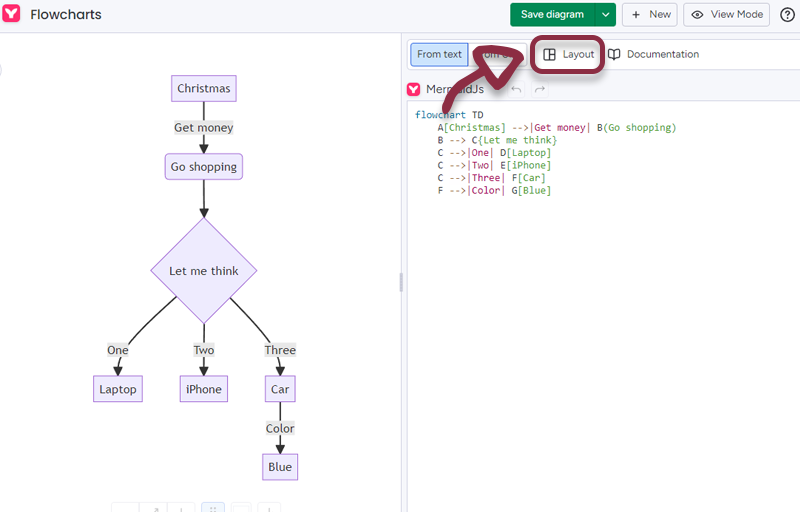Click the redo arrow in the editor
The image size is (800, 512).
coord(540,90)
